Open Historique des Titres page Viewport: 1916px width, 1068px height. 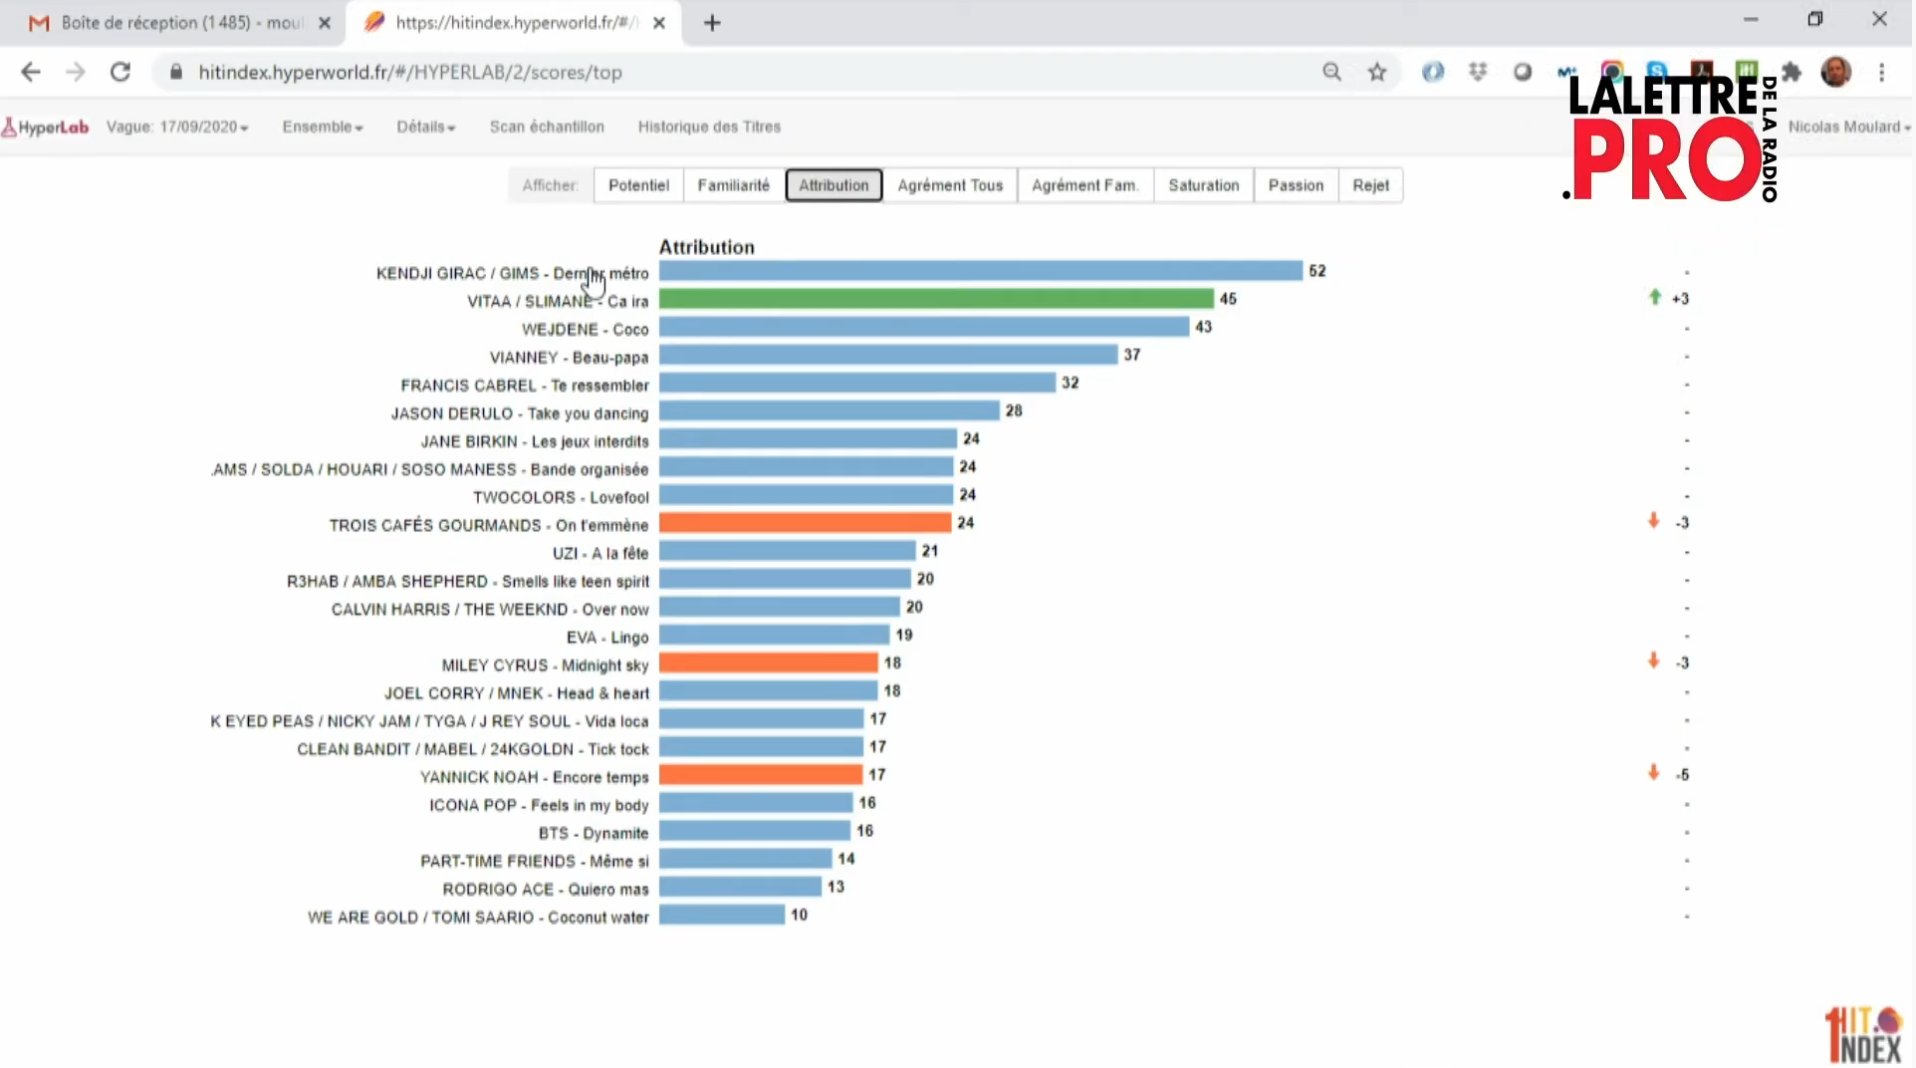709,127
